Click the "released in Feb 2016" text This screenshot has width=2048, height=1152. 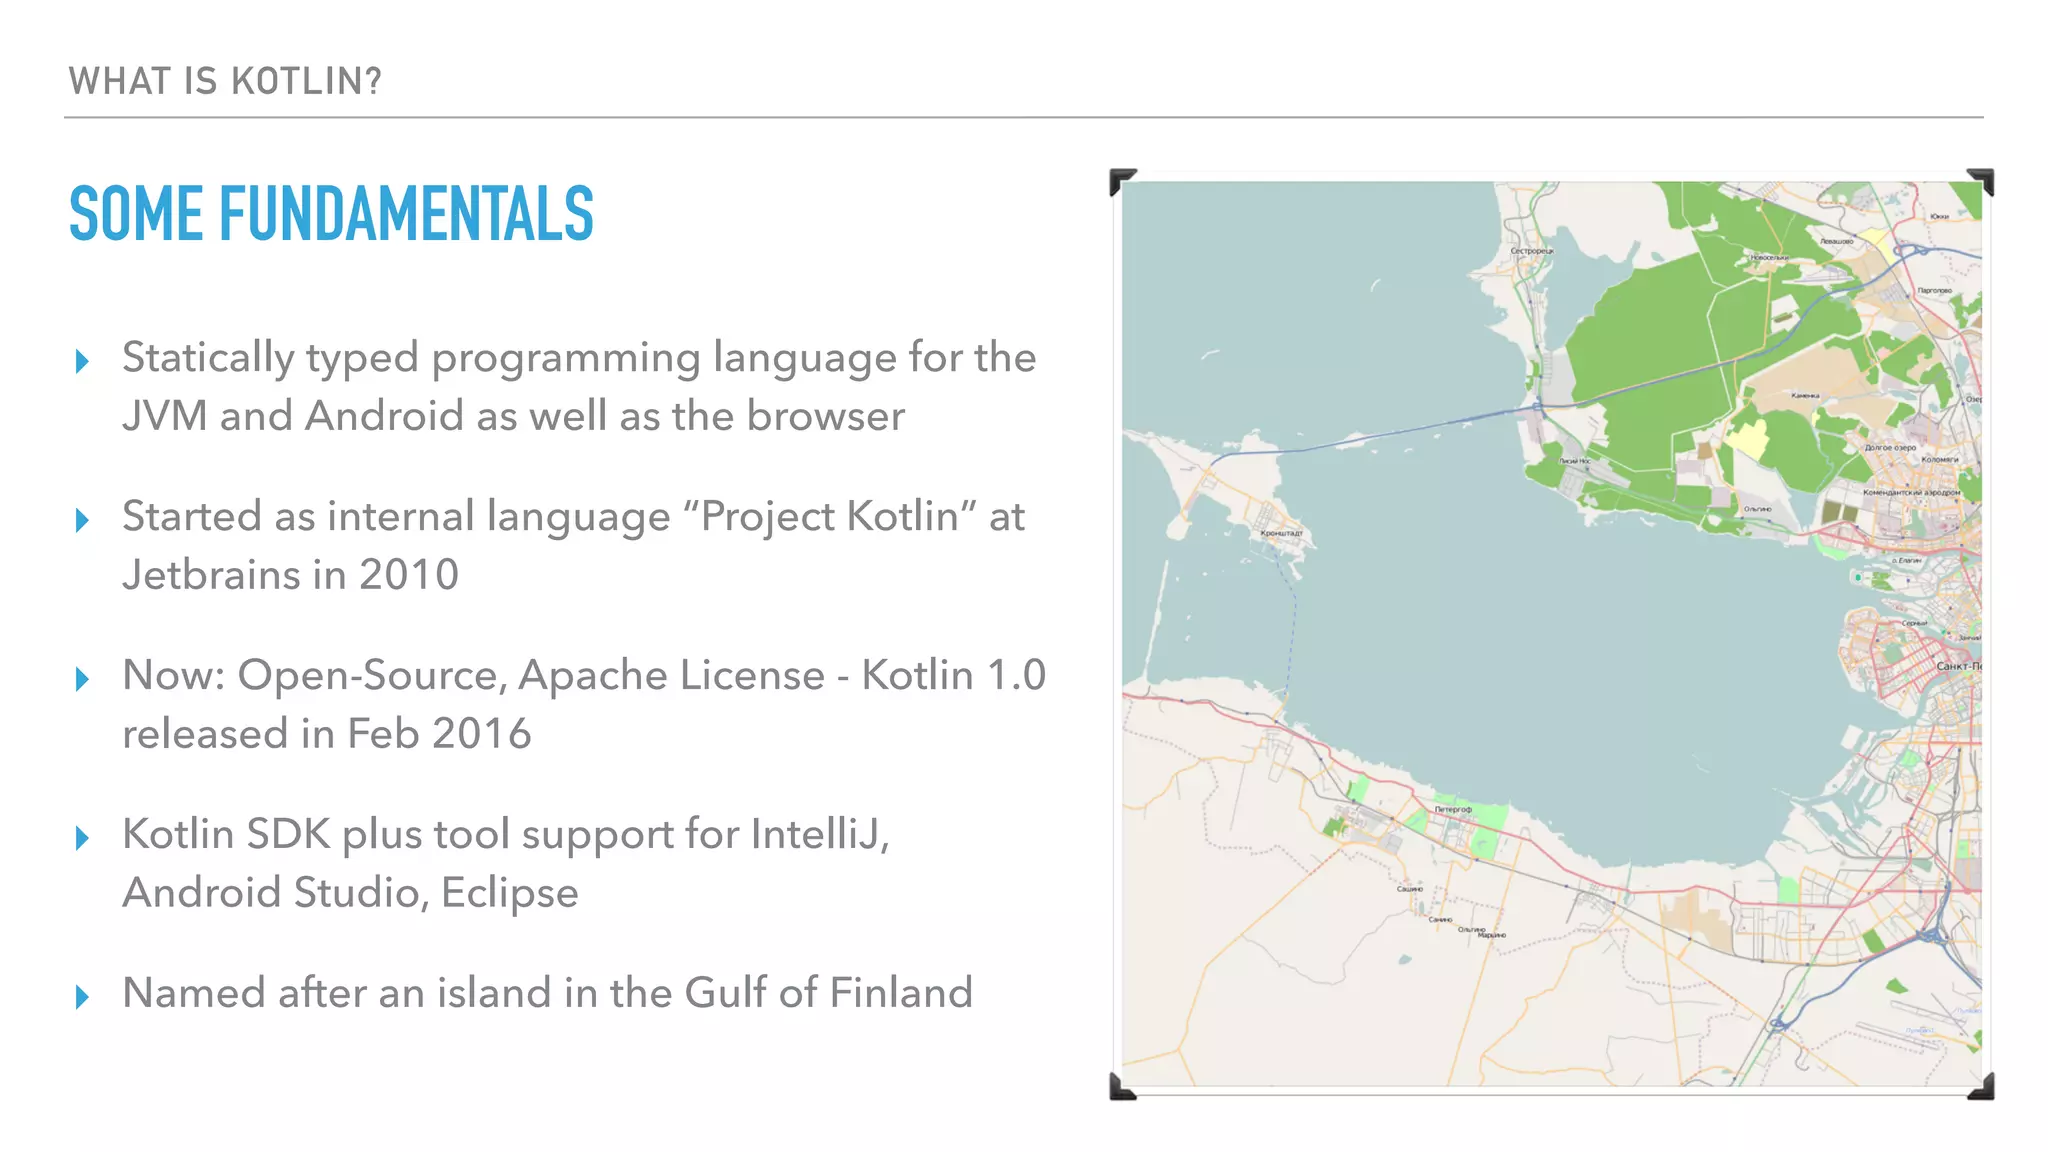(x=326, y=734)
